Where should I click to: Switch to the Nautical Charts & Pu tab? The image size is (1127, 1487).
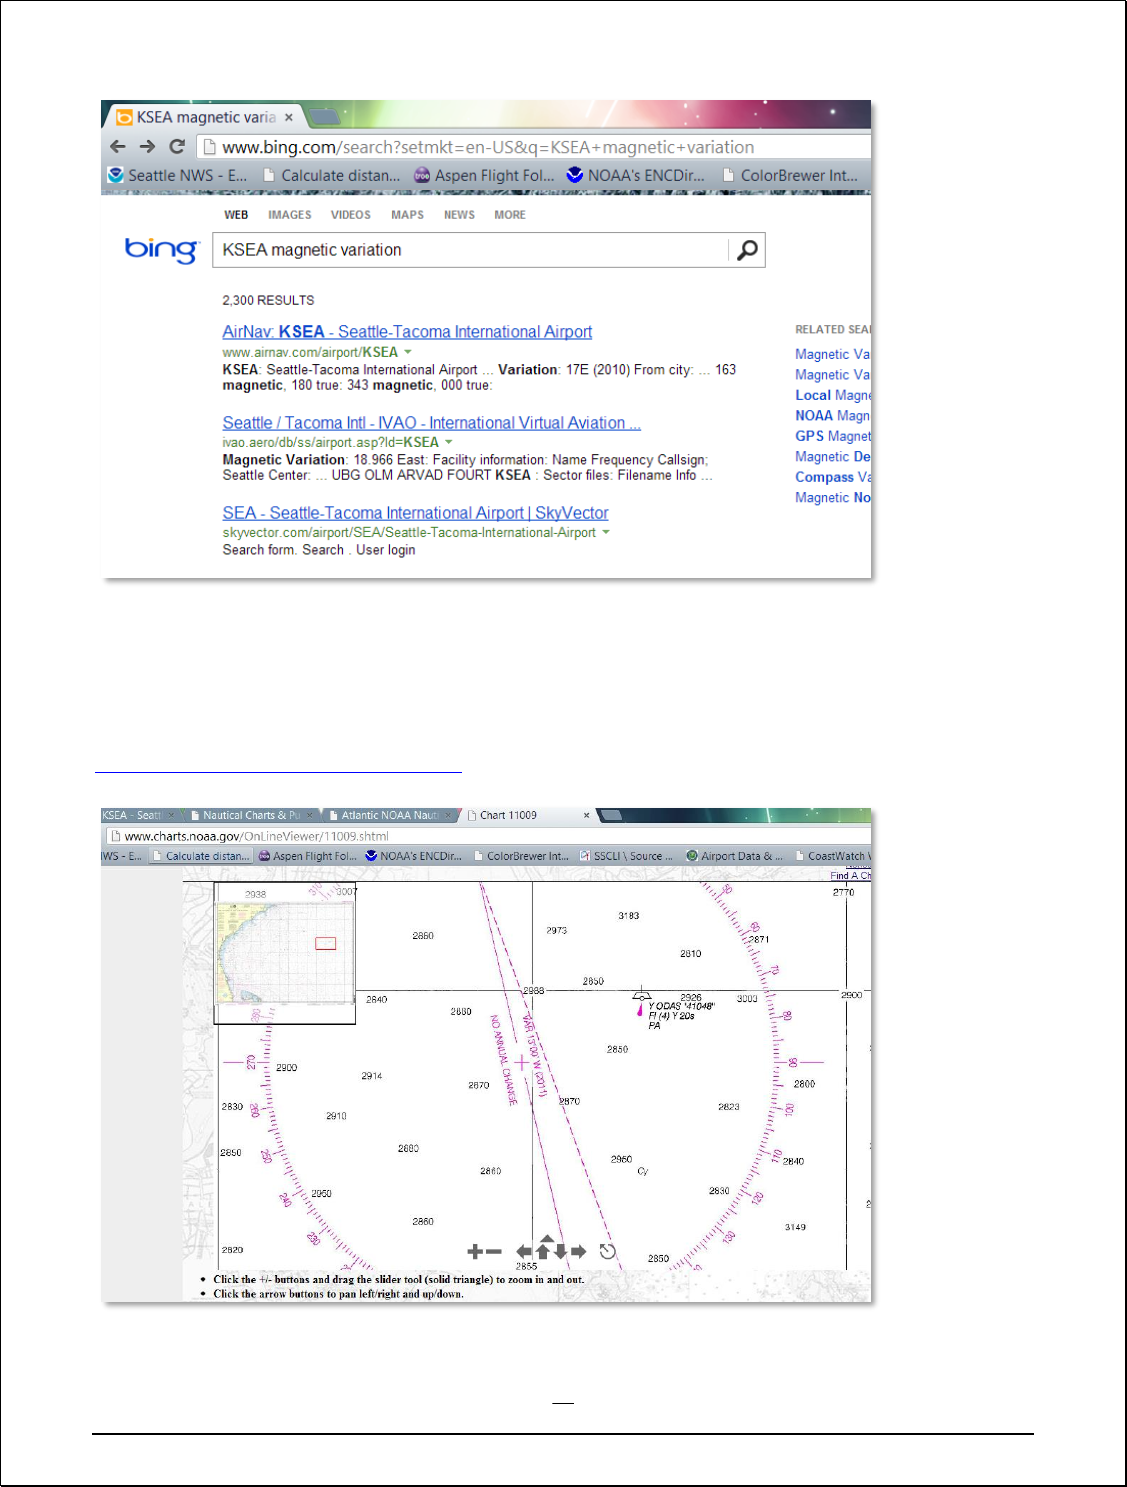[250, 815]
